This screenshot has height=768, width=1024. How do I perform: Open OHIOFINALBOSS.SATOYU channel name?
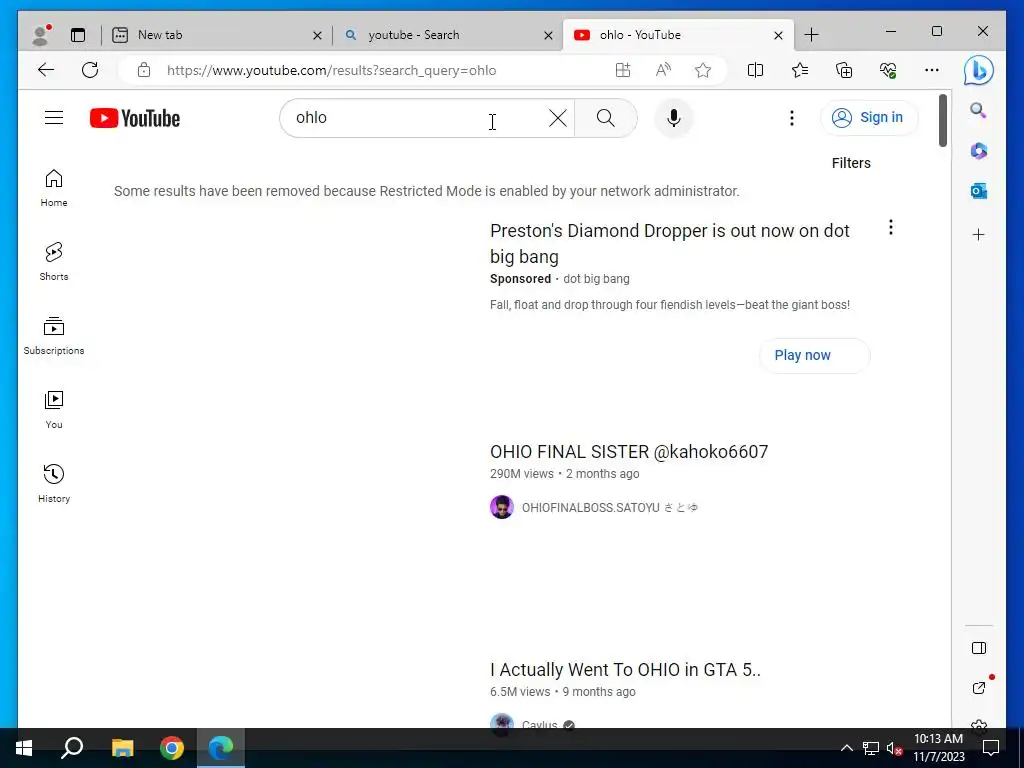coord(609,507)
